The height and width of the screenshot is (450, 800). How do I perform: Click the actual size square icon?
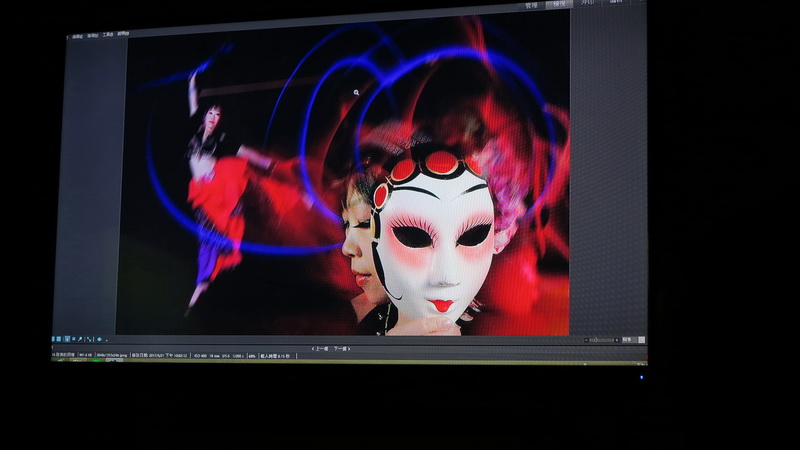(642, 339)
